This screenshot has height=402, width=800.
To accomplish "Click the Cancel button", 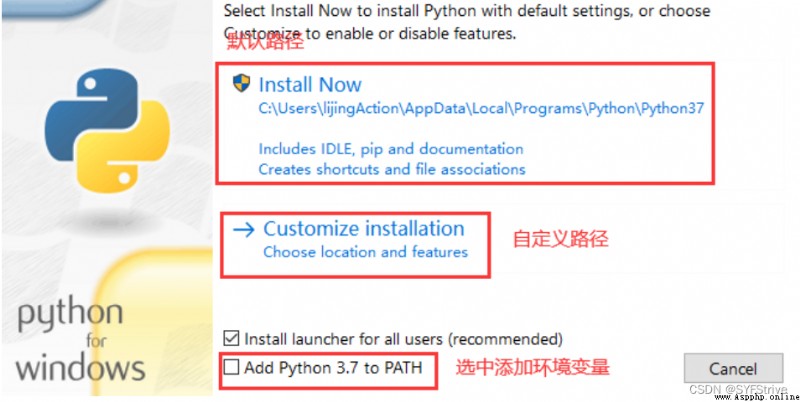I will pyautogui.click(x=733, y=368).
